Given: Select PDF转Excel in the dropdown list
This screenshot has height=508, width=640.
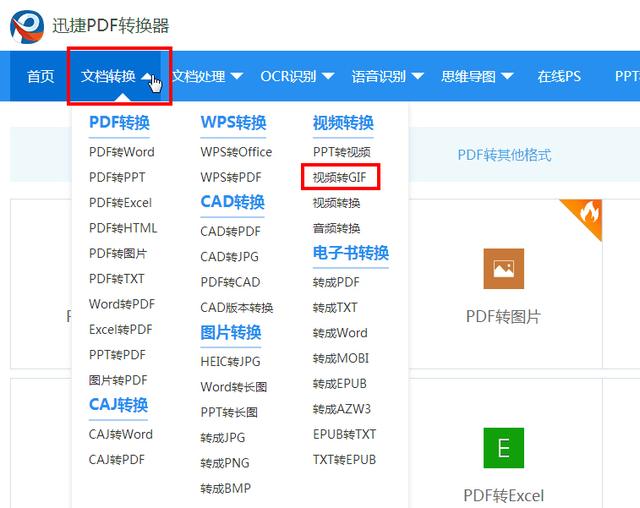Looking at the screenshot, I should coord(120,202).
